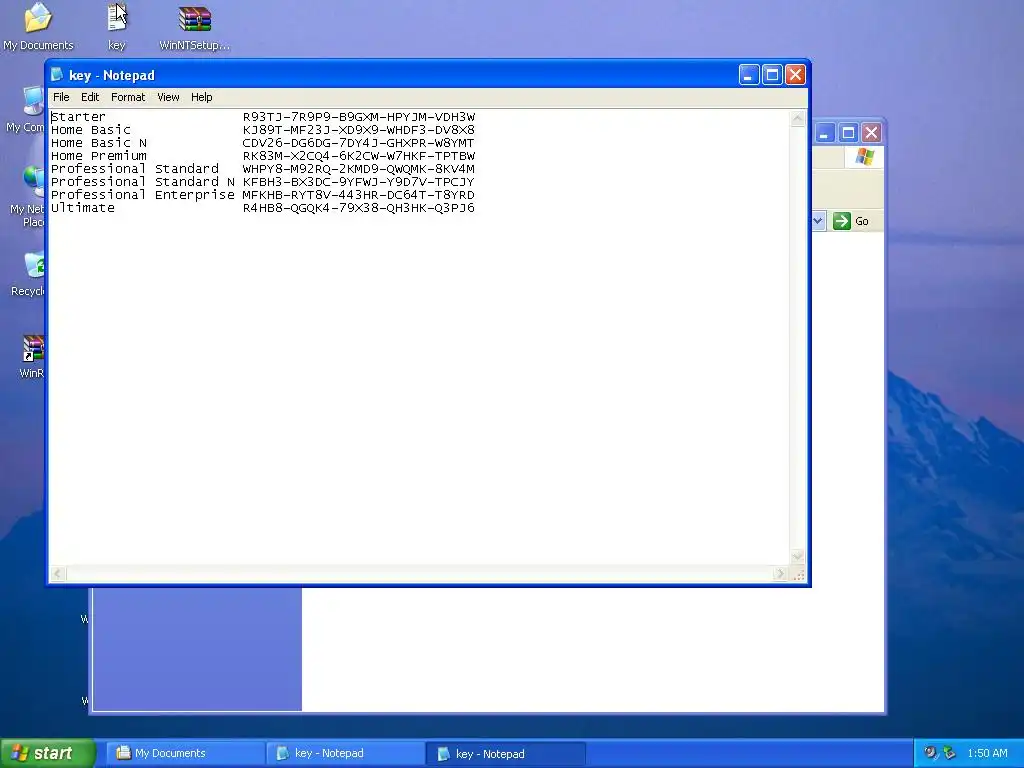This screenshot has height=768, width=1024.
Task: Click the words Professional Enterprise in Notepad
Action: pos(142,195)
